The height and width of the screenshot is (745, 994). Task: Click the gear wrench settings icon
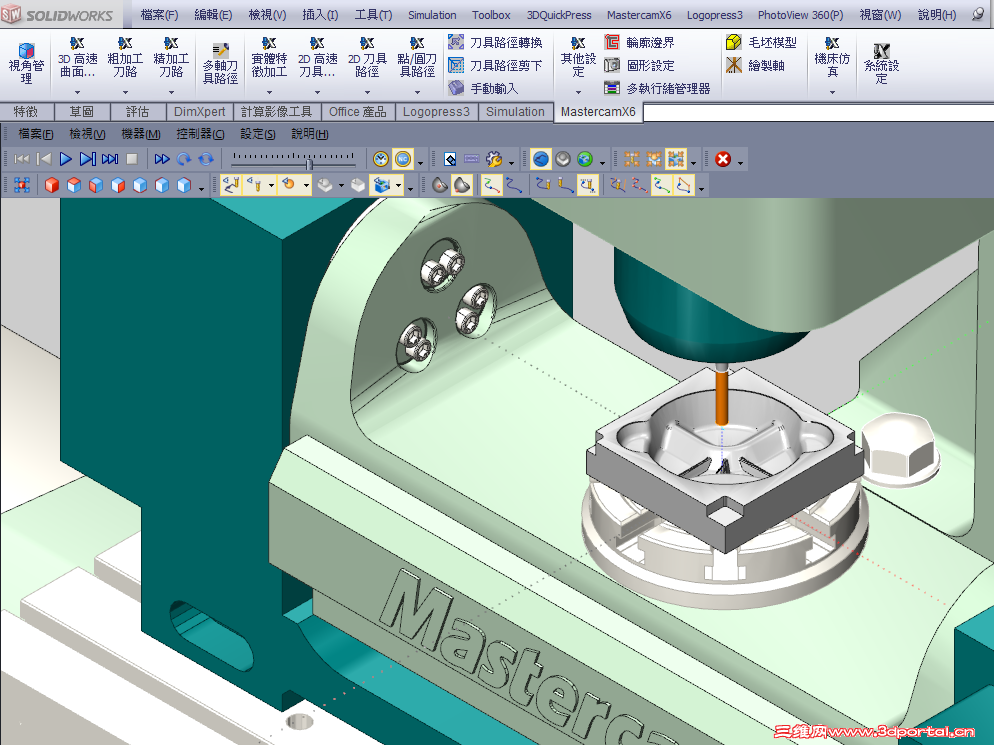(494, 159)
